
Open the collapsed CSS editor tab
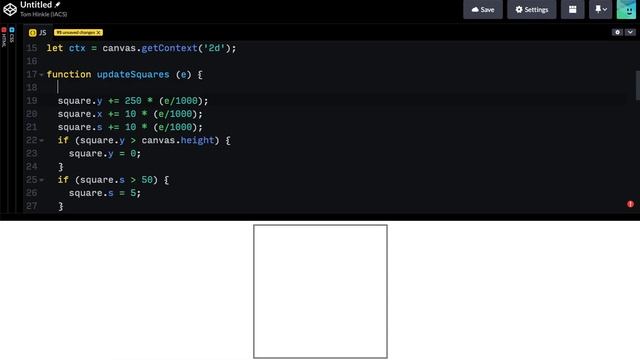pyautogui.click(x=12, y=36)
